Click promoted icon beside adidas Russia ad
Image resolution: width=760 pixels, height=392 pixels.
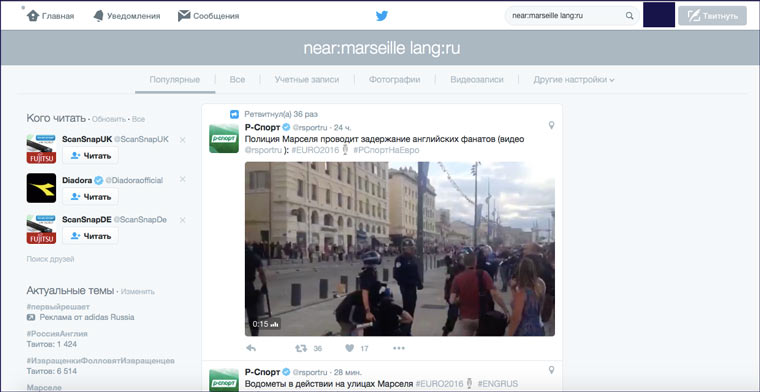(31, 317)
